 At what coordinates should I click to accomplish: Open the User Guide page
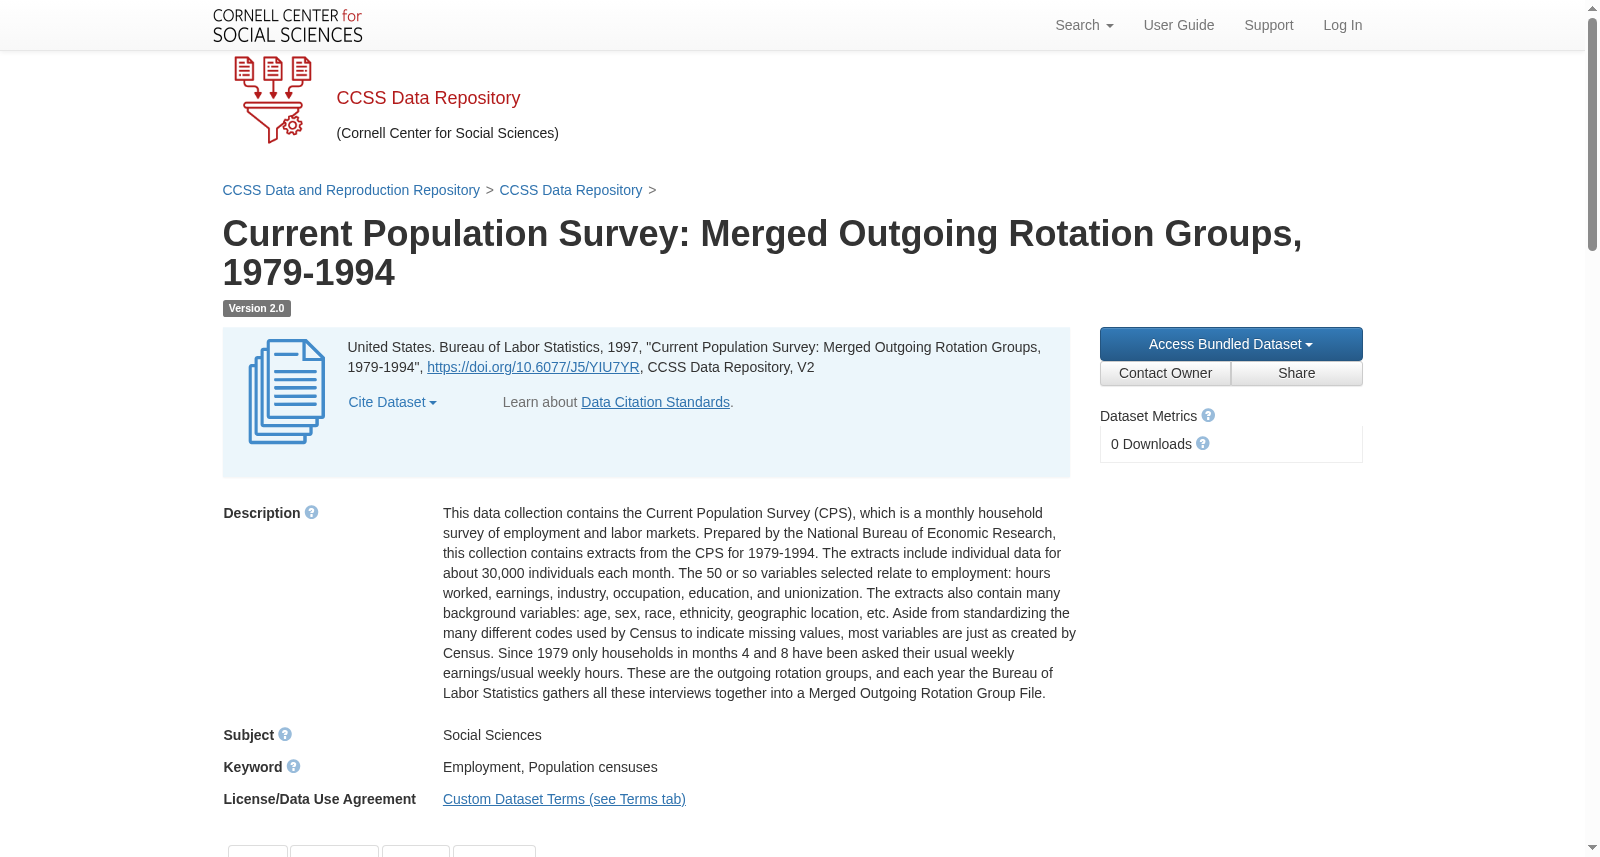pyautogui.click(x=1179, y=25)
